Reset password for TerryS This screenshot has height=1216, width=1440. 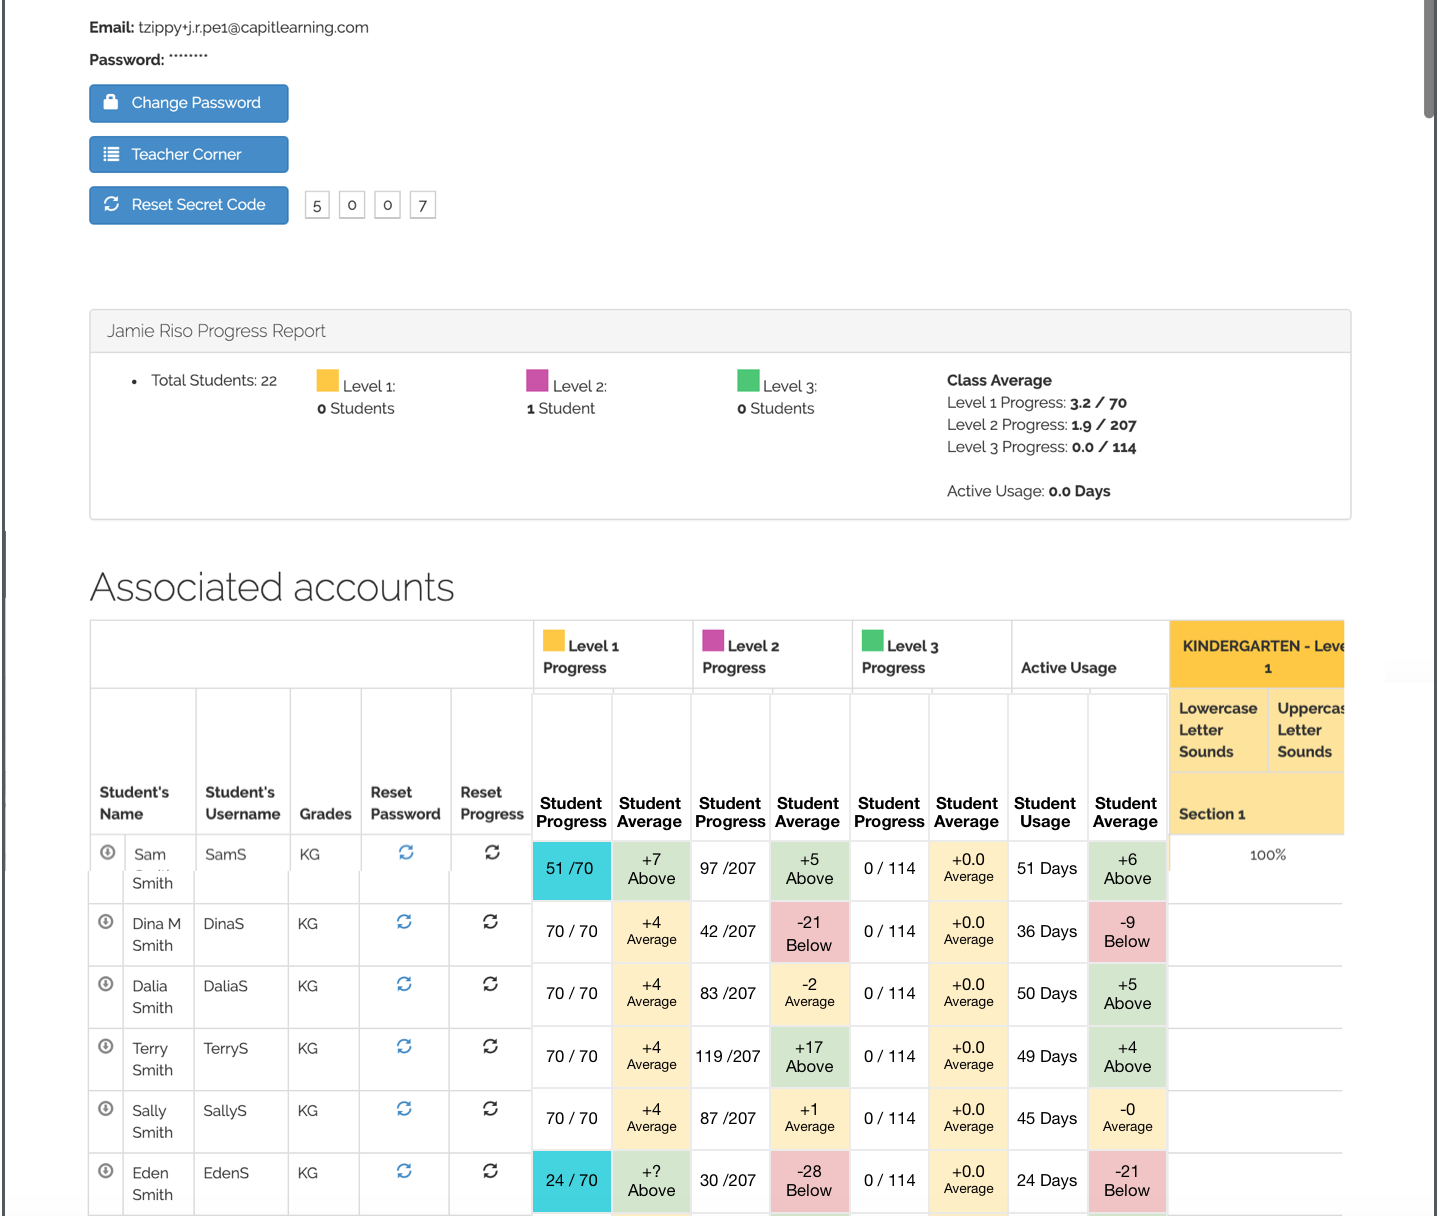[x=404, y=1046]
